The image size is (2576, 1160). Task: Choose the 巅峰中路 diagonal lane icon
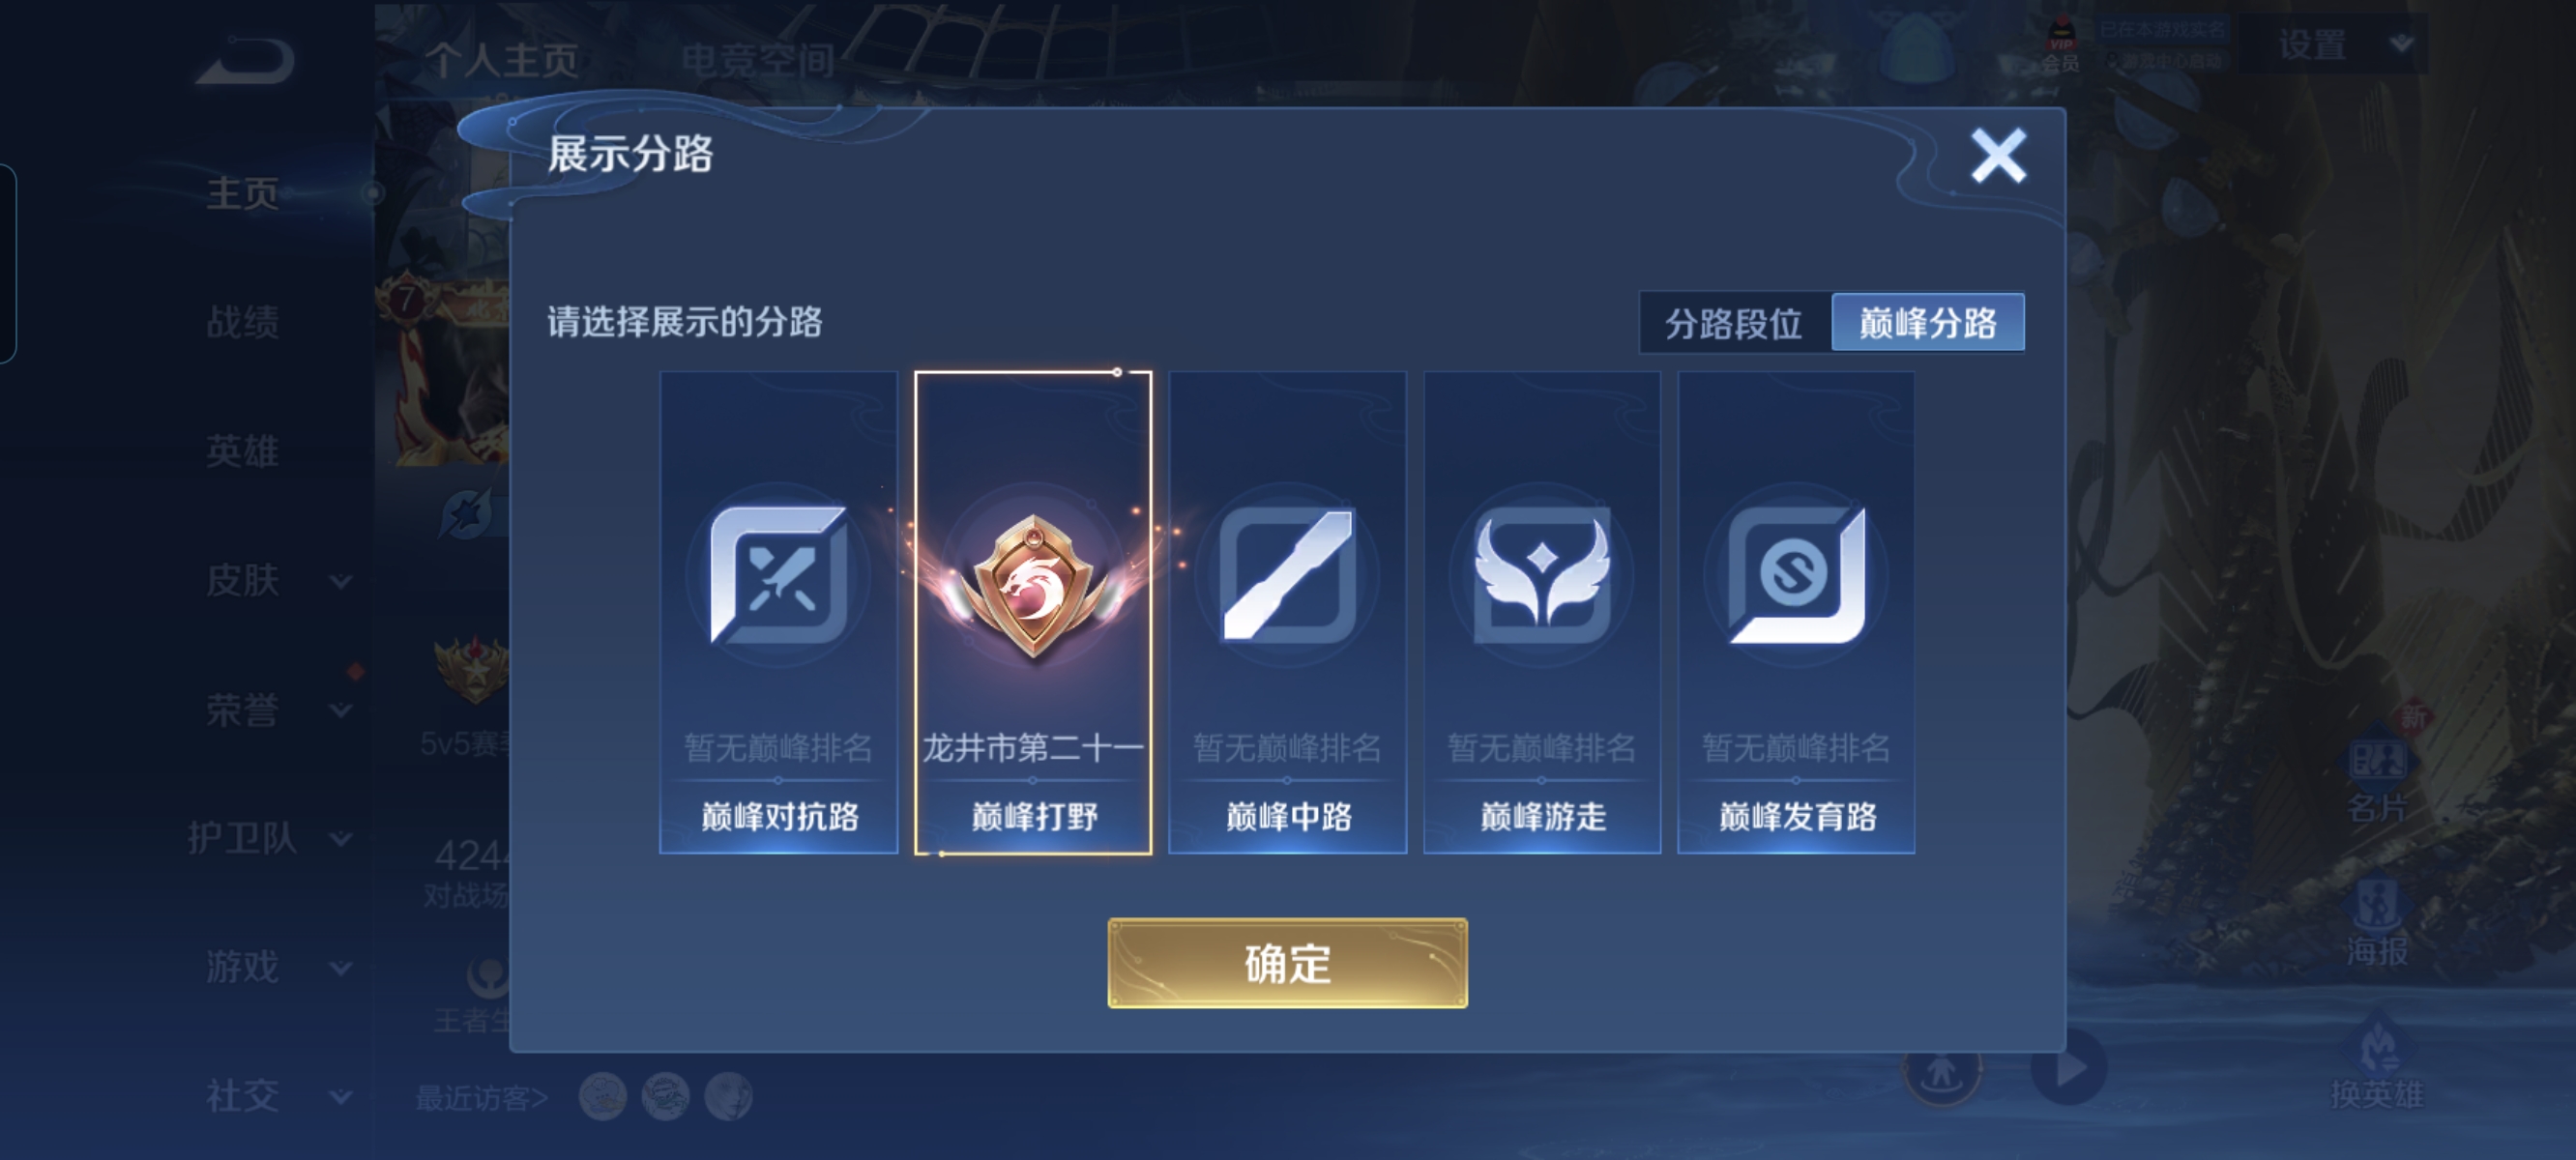coord(1288,575)
